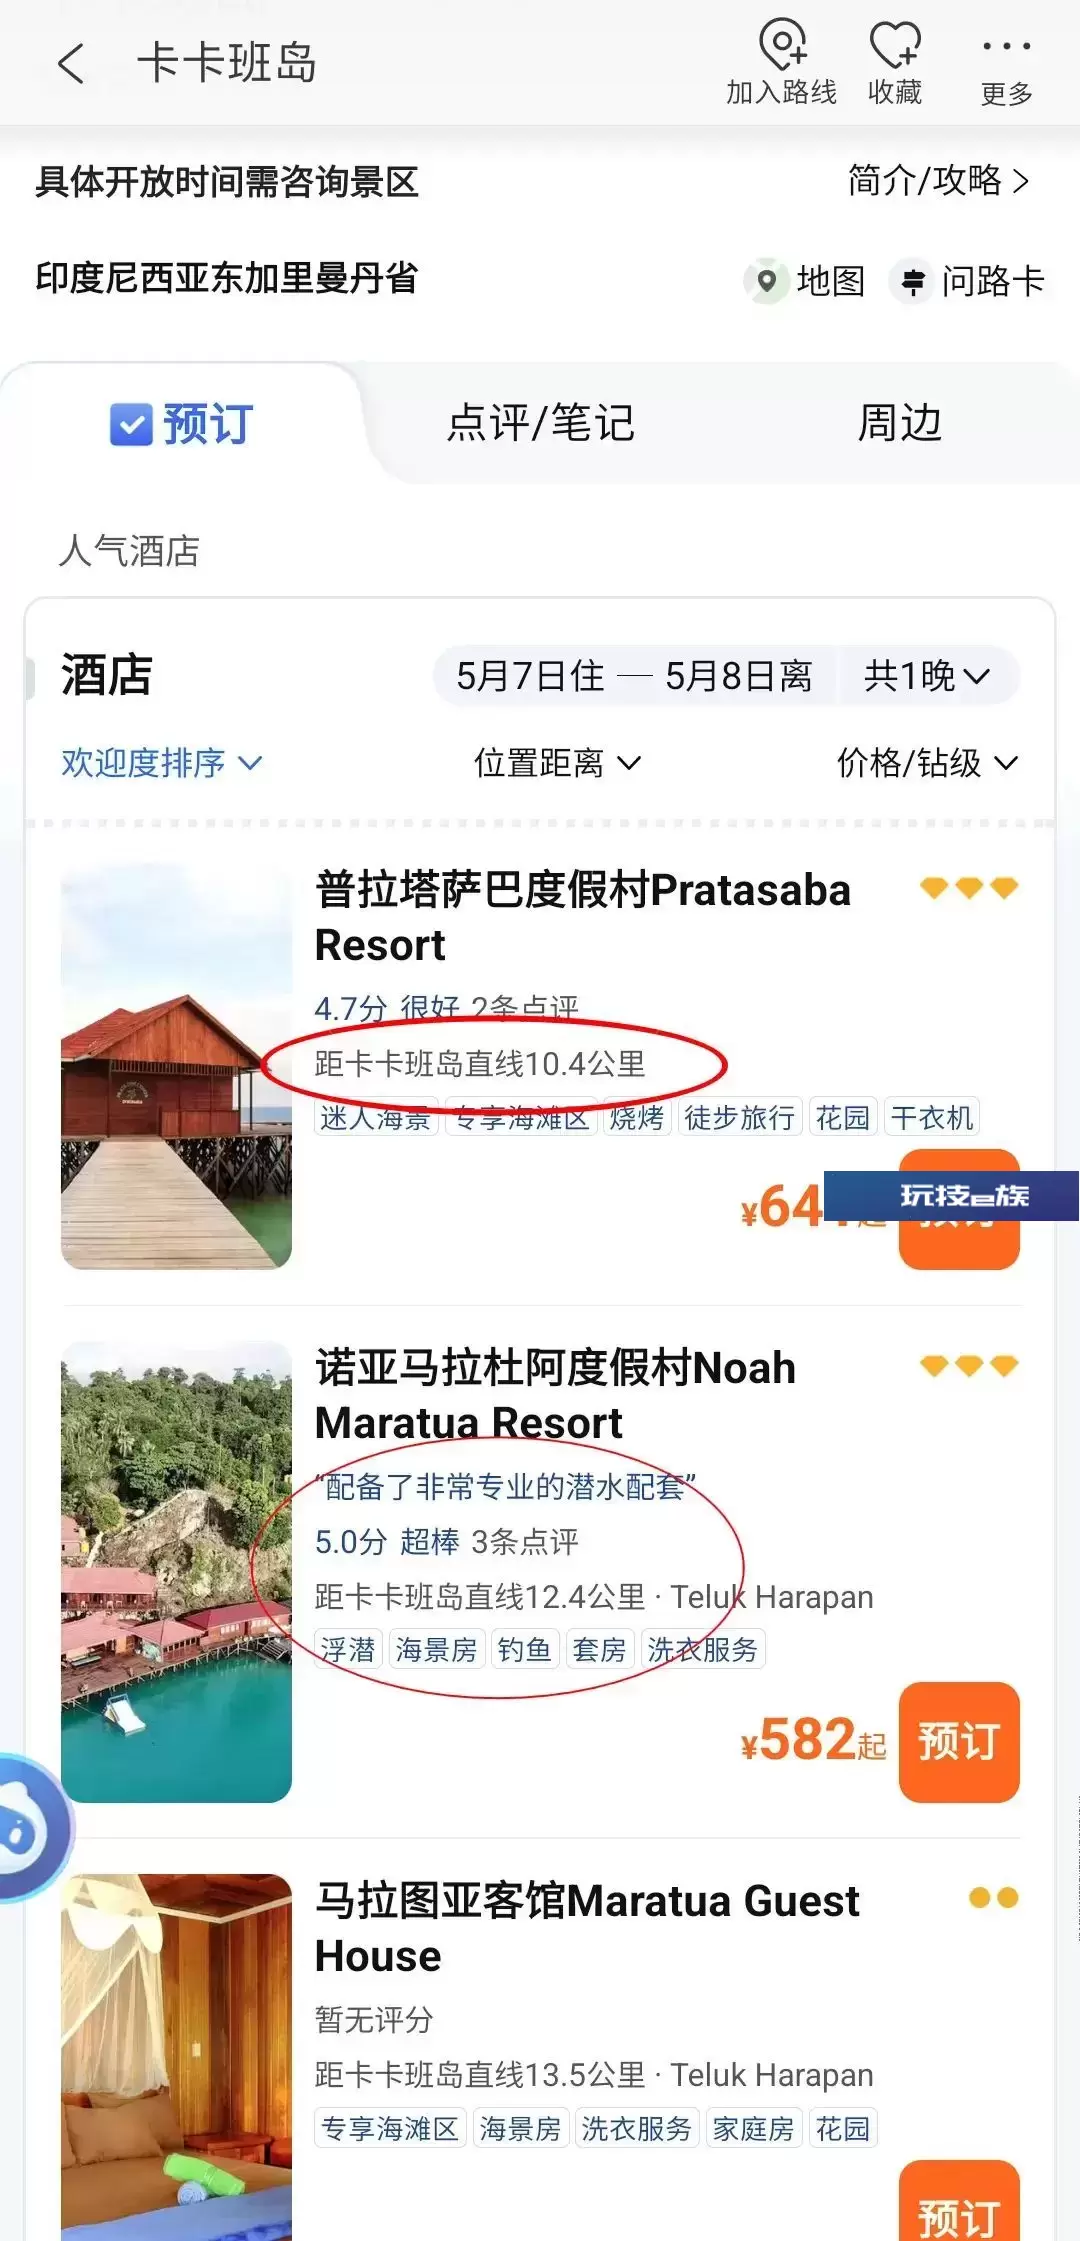
Task: Tap the 收藏 heart favorite icon
Action: point(894,44)
